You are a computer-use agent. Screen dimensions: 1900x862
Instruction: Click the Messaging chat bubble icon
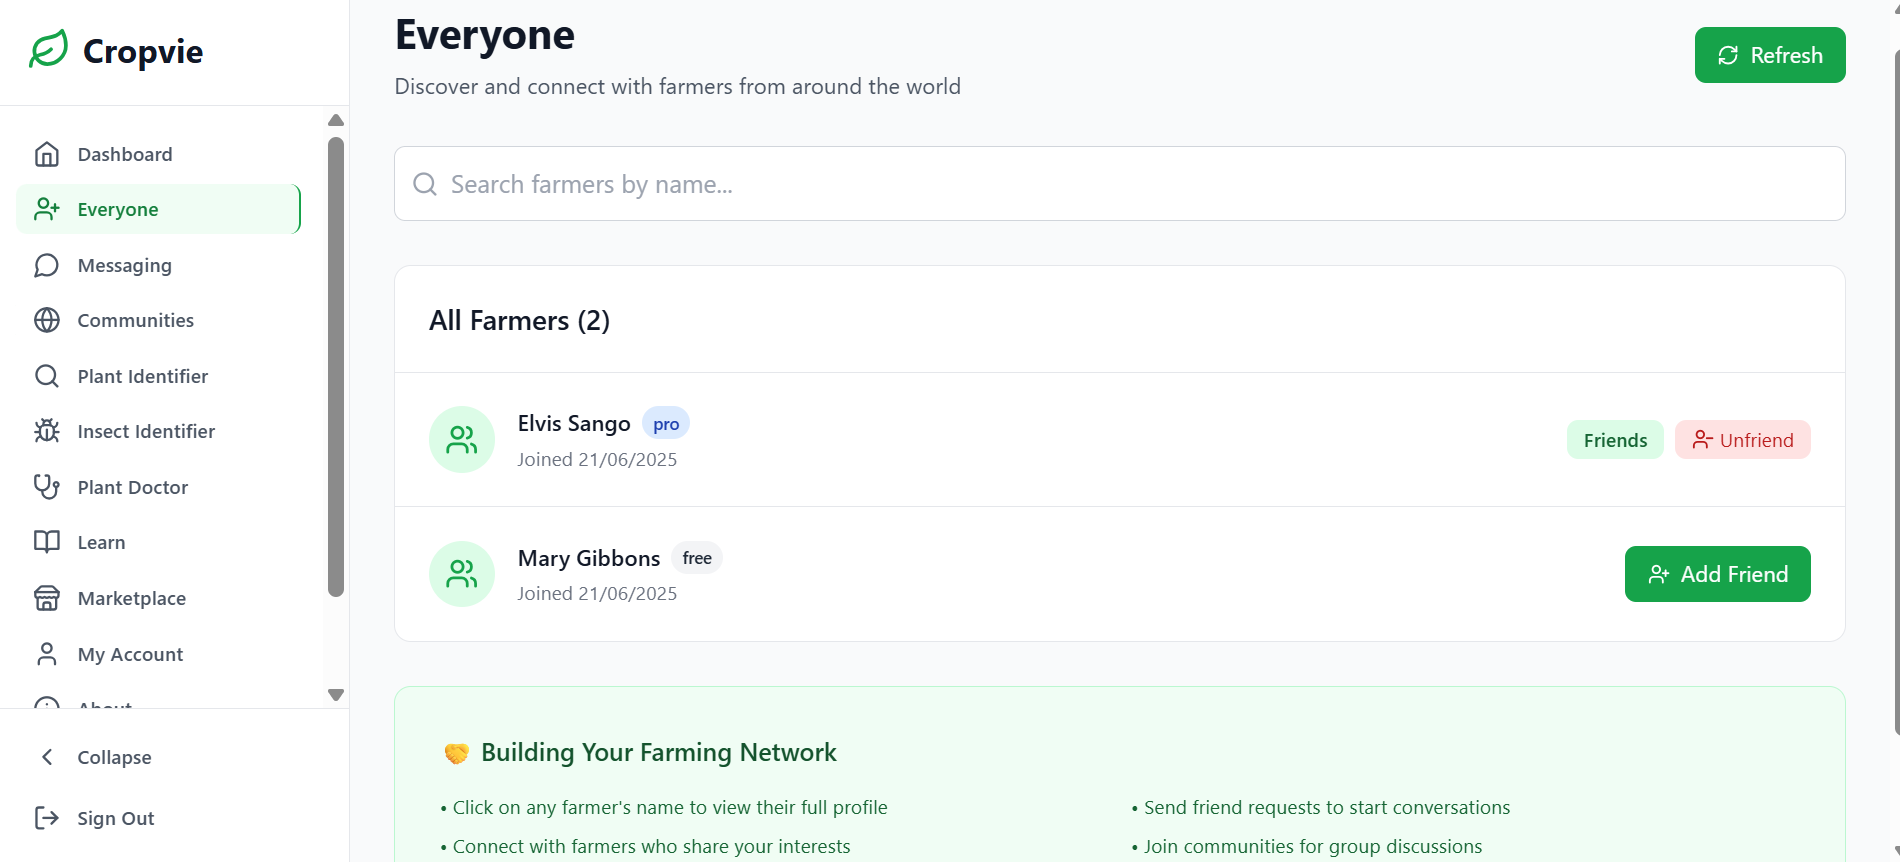[47, 265]
